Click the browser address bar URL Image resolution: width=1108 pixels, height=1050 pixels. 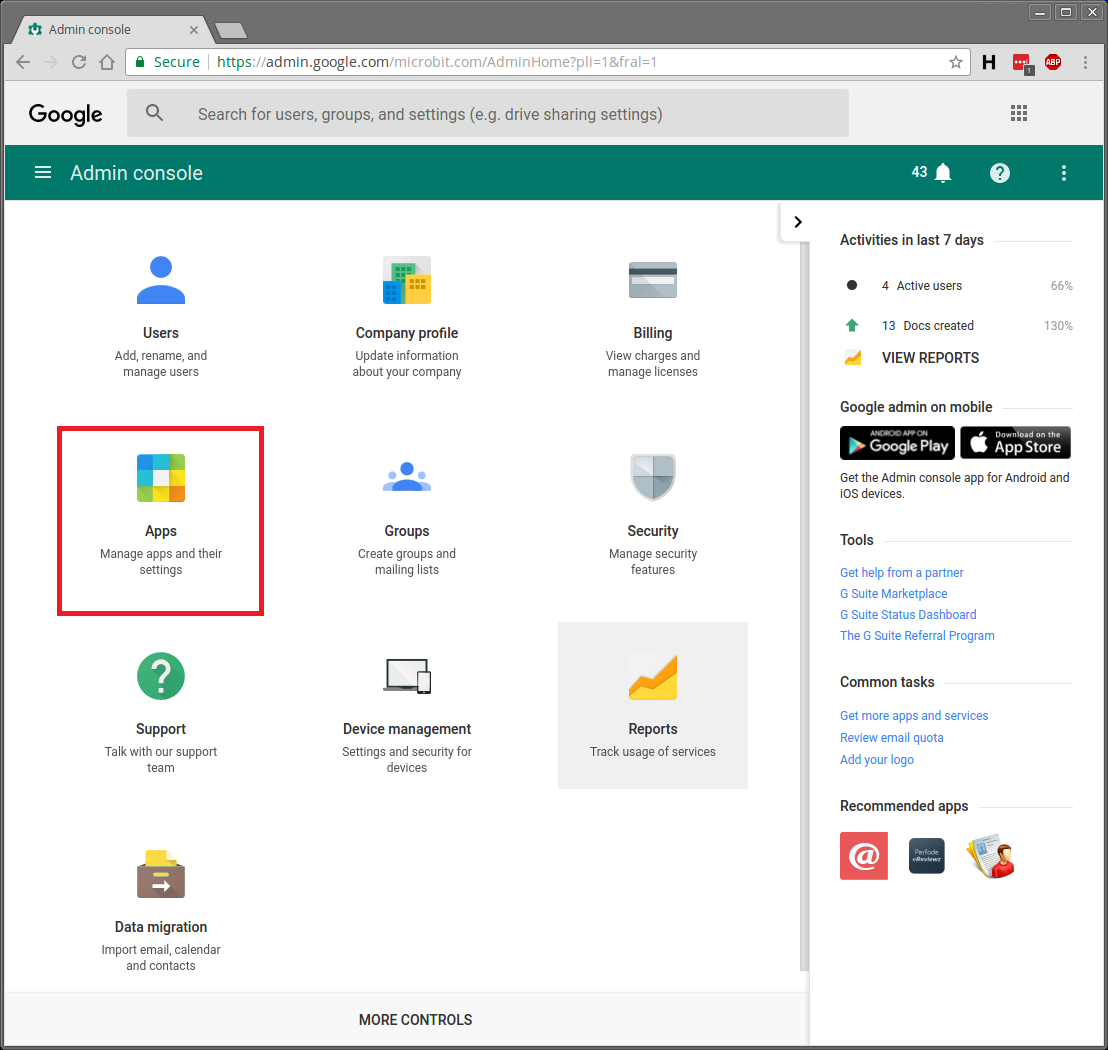click(x=437, y=62)
